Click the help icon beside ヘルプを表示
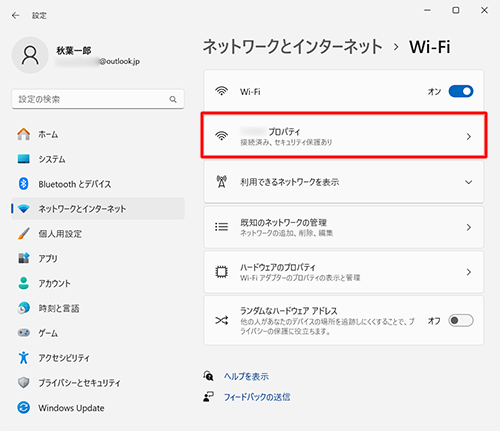Viewport: 500px width, 431px height. point(209,376)
